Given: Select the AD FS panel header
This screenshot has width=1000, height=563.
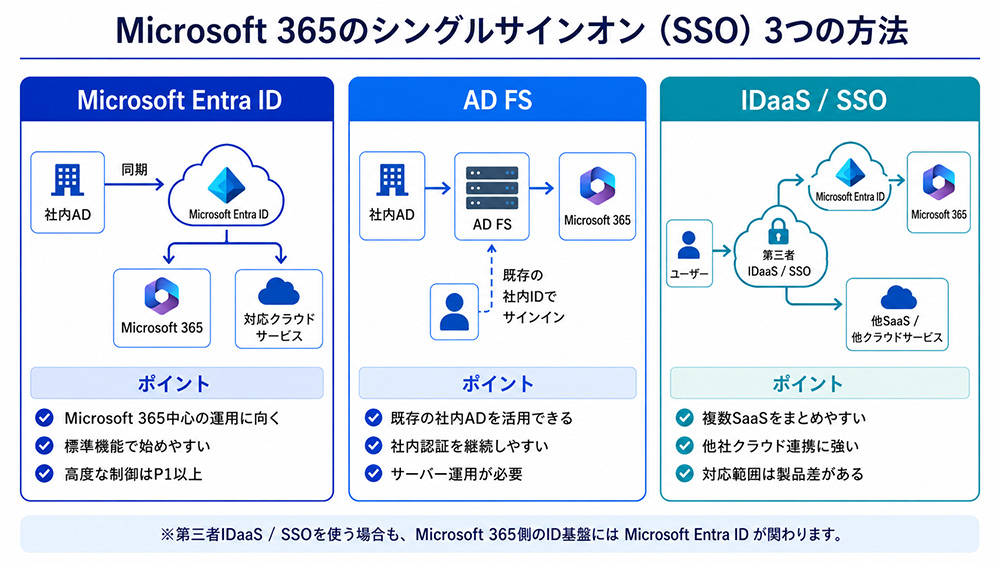Looking at the screenshot, I should click(497, 99).
